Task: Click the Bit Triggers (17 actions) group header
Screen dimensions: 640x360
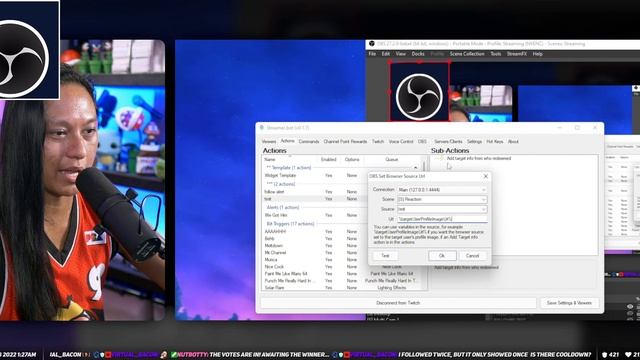Action: [x=290, y=224]
